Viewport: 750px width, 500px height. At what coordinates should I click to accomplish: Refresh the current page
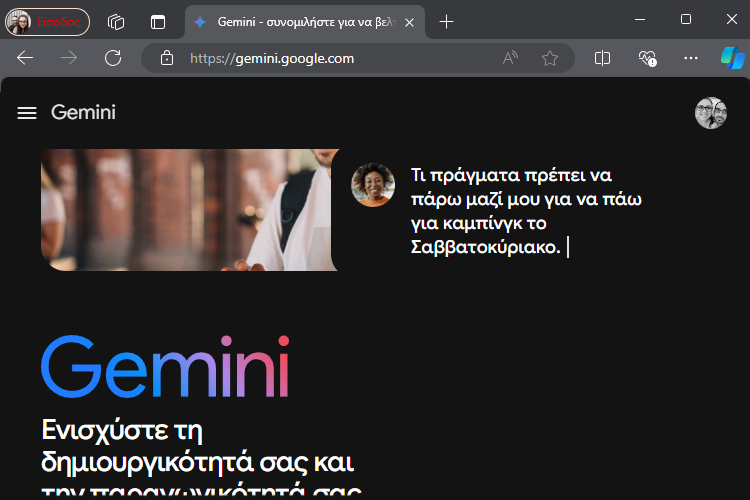click(x=113, y=58)
